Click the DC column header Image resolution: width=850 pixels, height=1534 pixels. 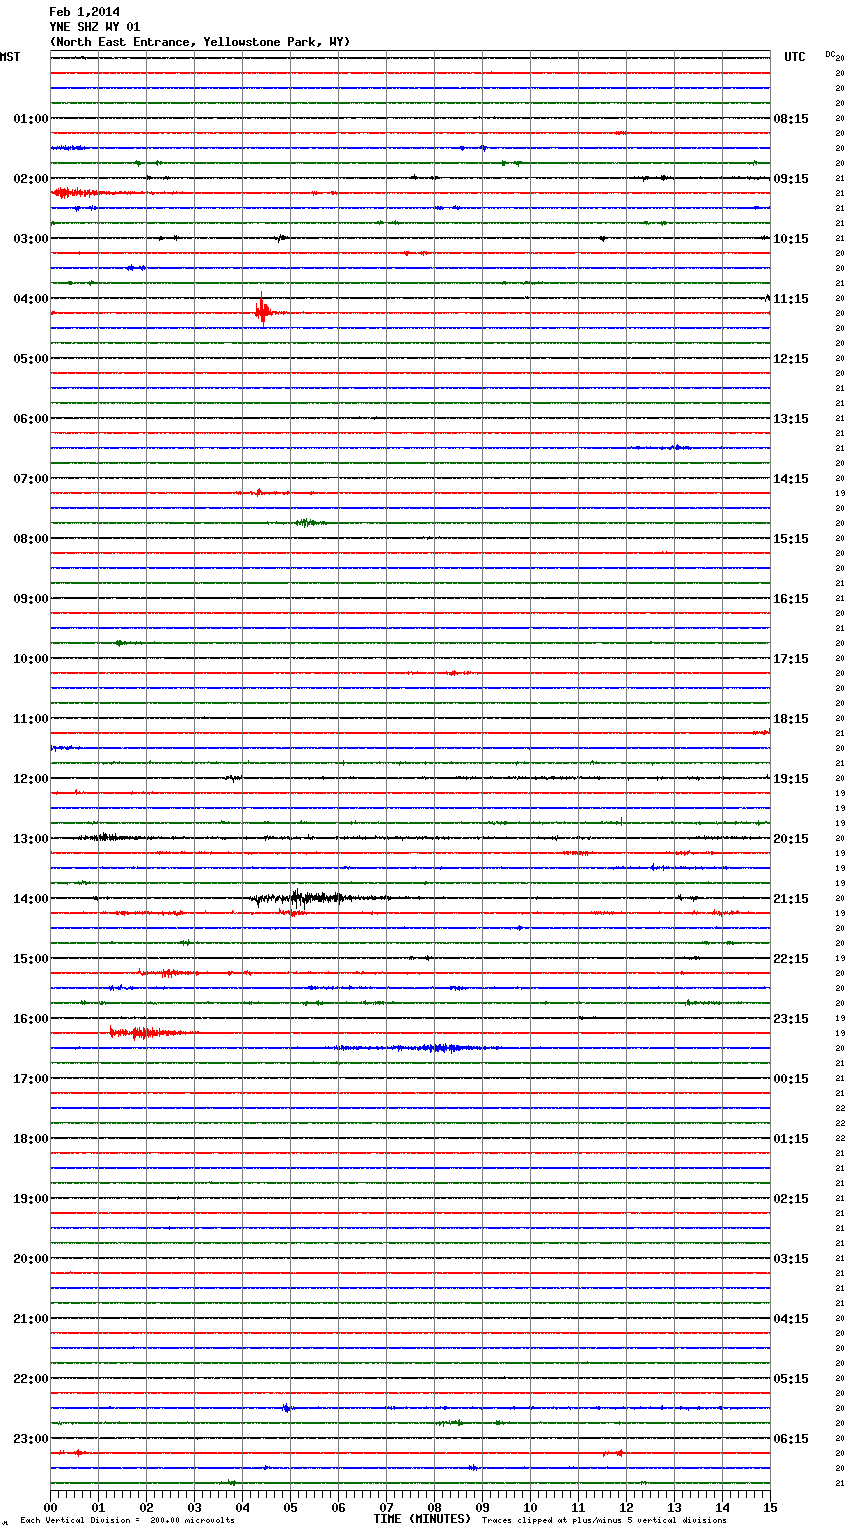pos(830,54)
